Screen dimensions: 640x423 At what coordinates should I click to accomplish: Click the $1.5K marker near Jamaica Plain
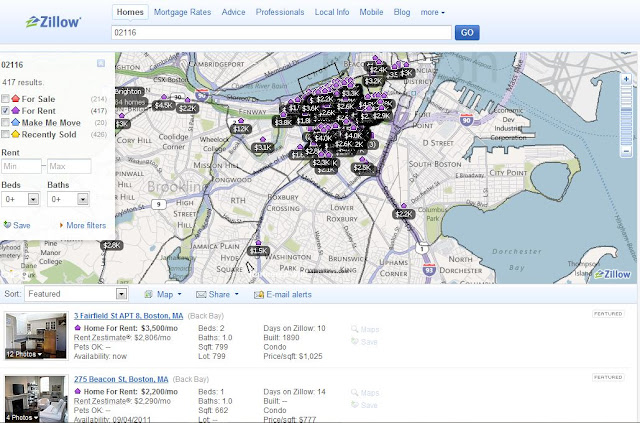(259, 251)
